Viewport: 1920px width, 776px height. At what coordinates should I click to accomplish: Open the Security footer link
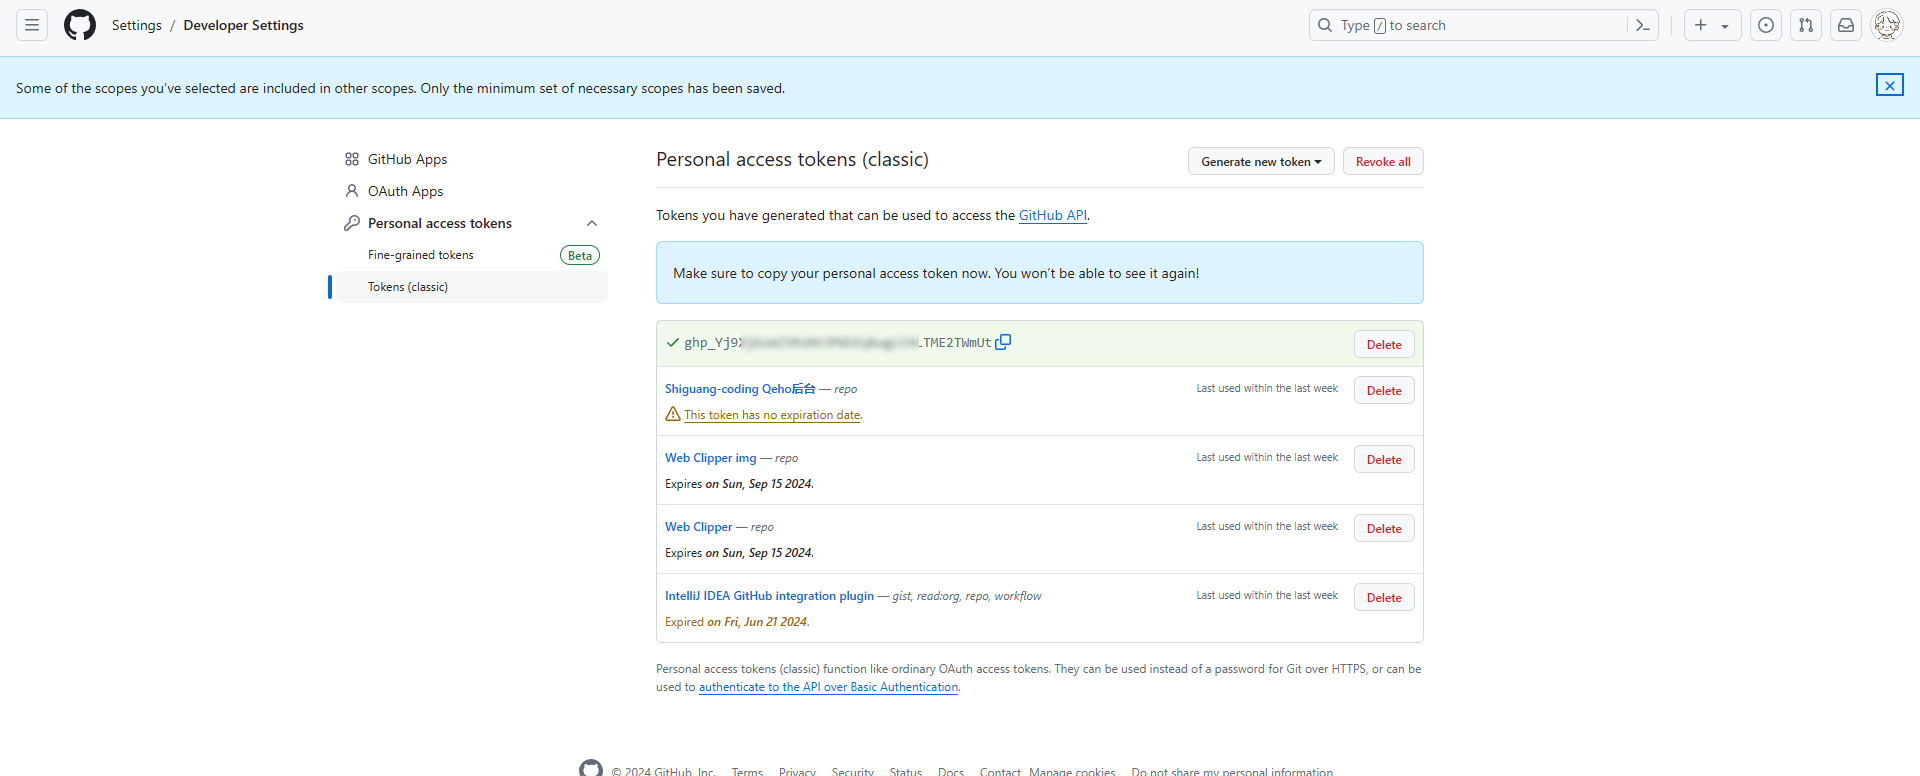[853, 772]
